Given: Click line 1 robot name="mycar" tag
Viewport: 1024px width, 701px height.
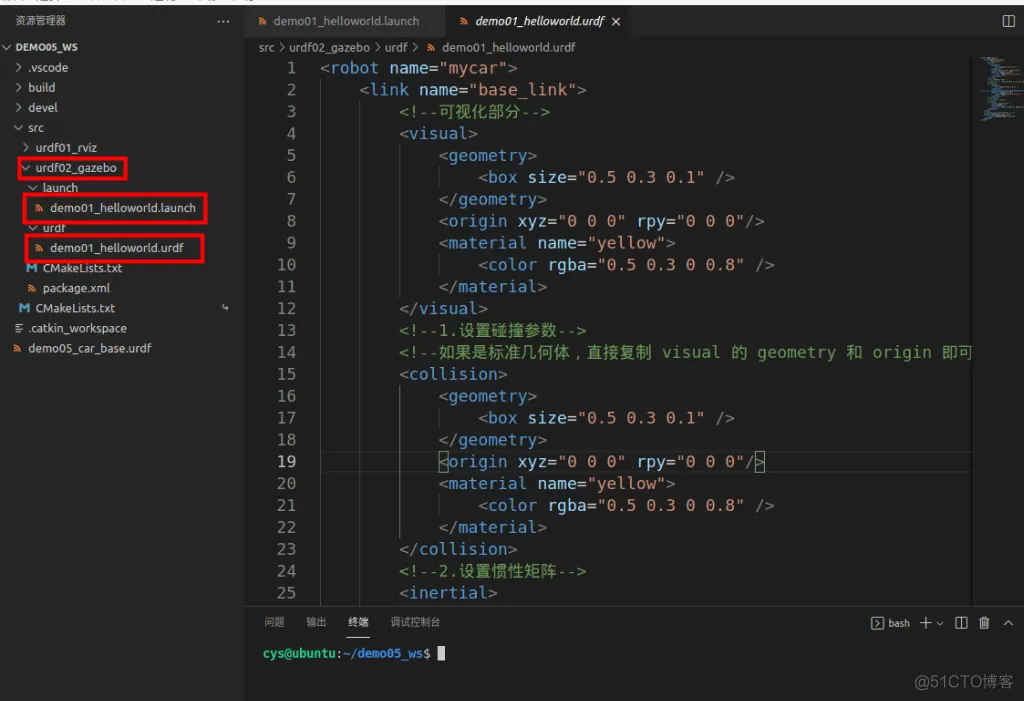Looking at the screenshot, I should click(x=419, y=68).
